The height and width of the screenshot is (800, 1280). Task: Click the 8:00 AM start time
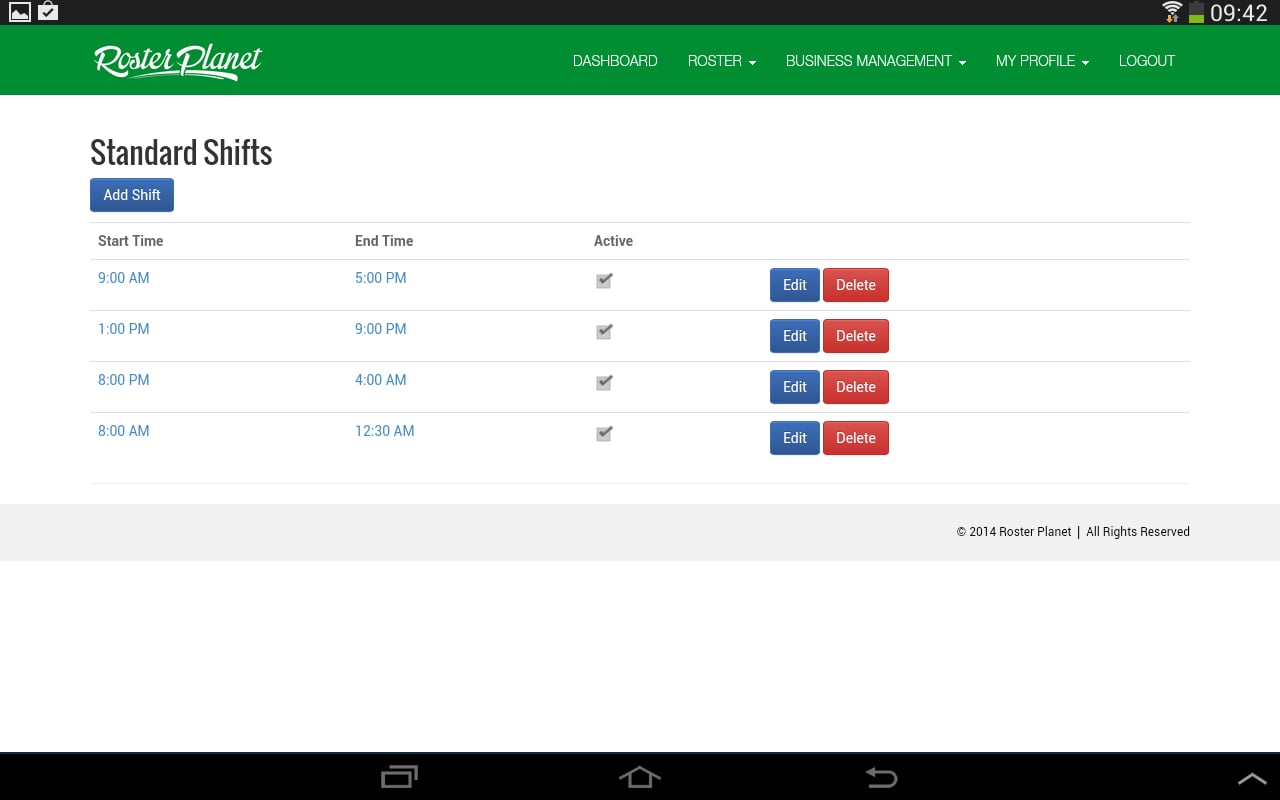tap(124, 431)
